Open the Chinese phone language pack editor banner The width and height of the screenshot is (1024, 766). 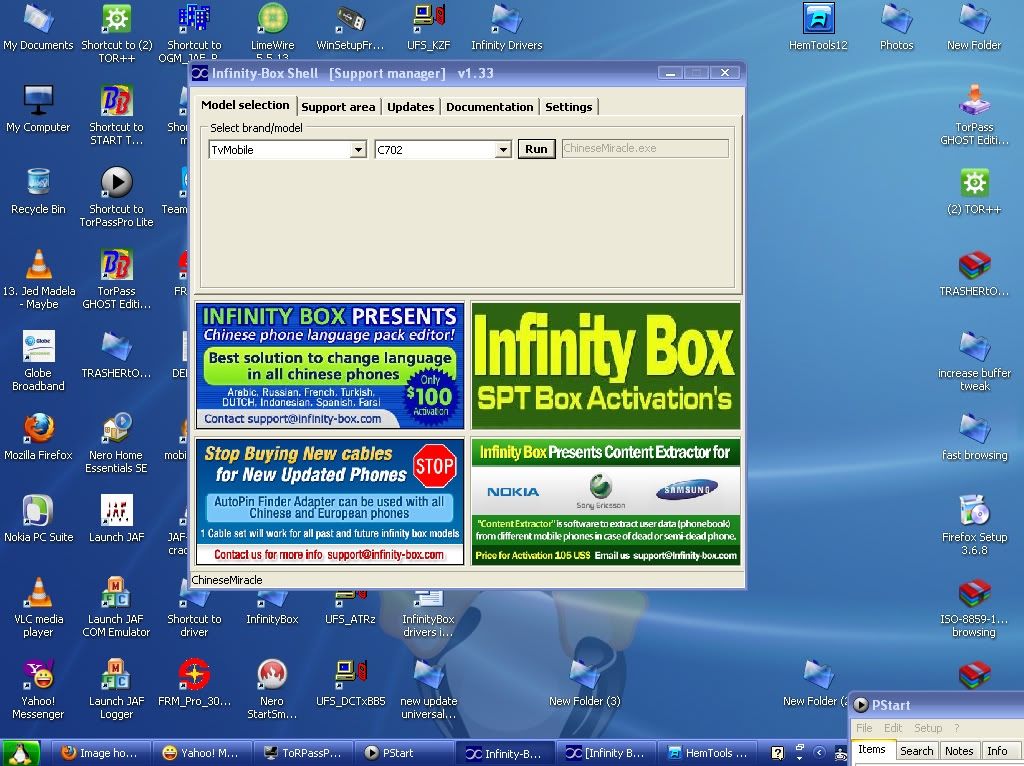[x=330, y=365]
